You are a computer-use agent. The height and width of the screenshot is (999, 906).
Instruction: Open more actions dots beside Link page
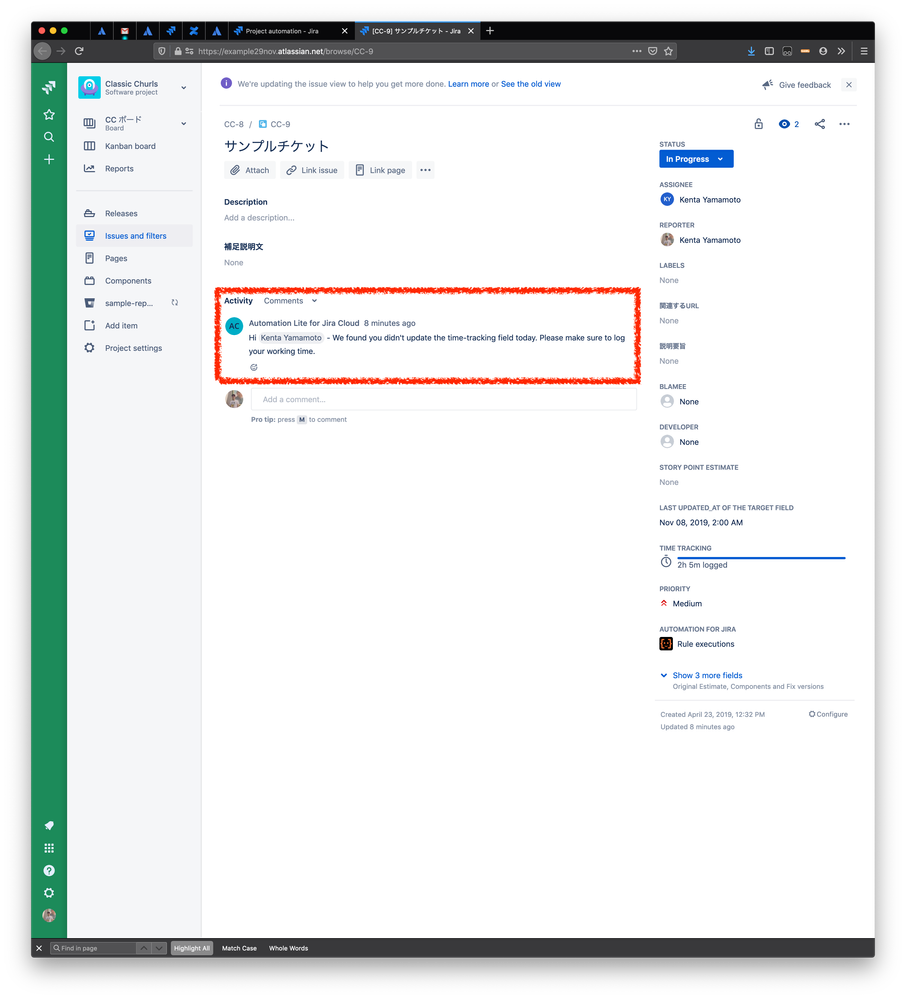(x=426, y=170)
